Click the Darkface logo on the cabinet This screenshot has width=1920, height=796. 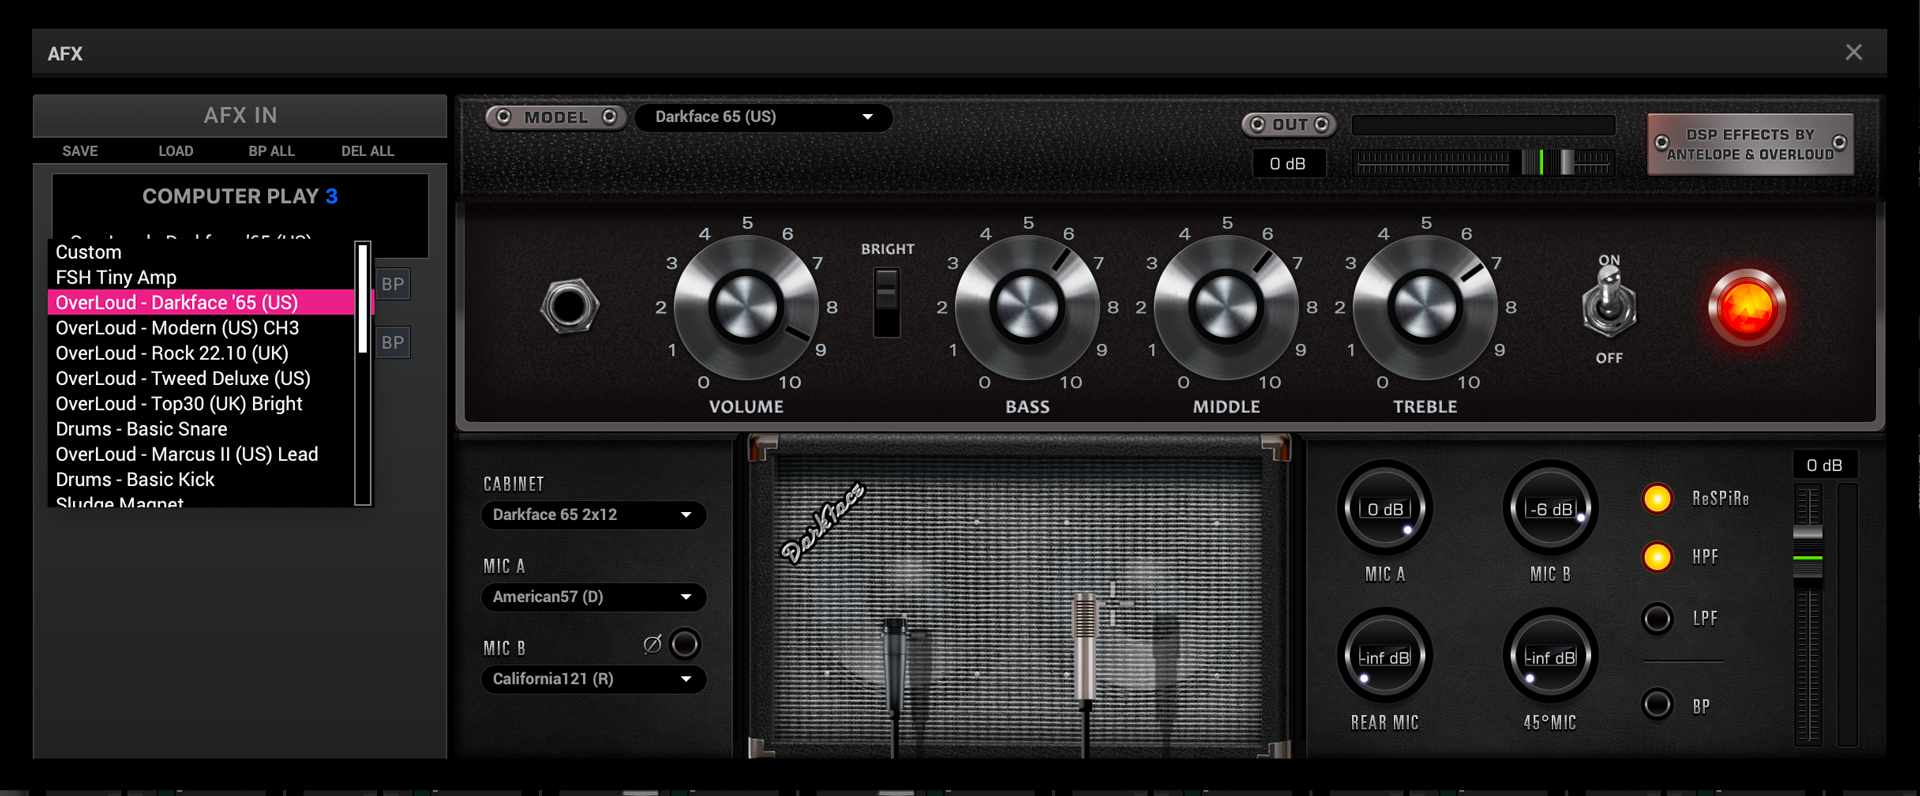(822, 523)
